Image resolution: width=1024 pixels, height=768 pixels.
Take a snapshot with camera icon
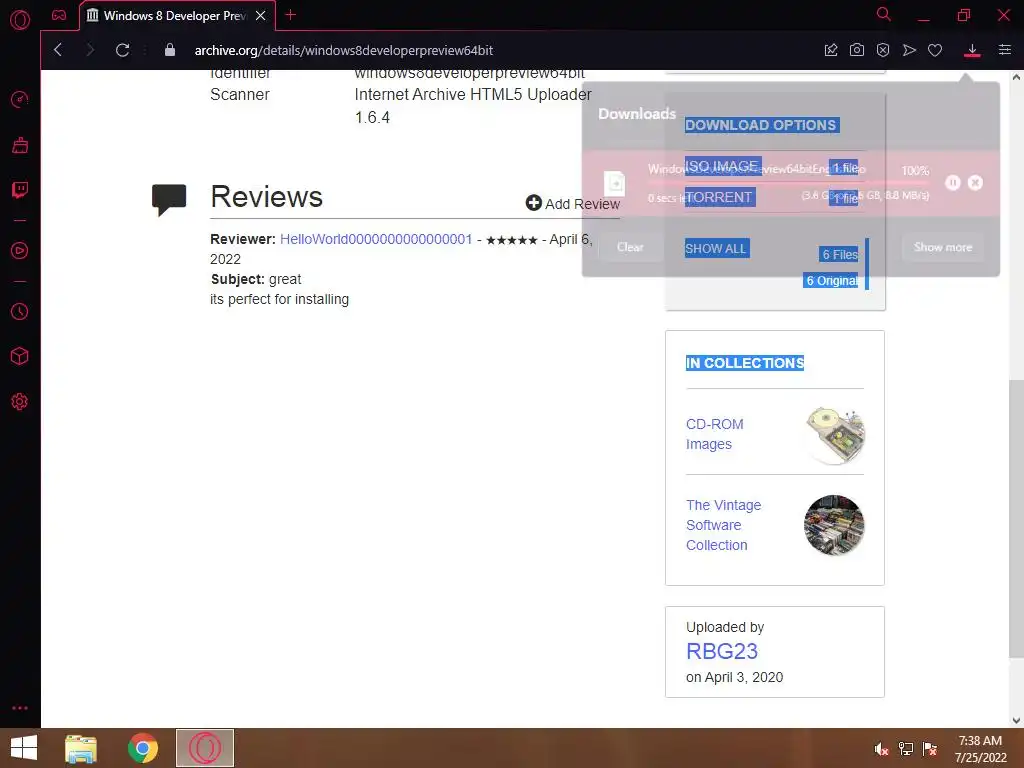[857, 50]
